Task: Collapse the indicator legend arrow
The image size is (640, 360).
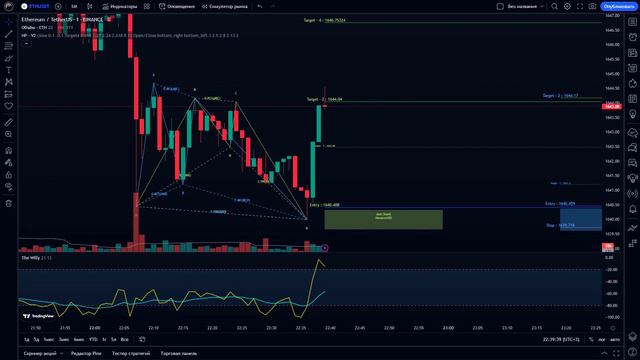Action: tap(26, 43)
